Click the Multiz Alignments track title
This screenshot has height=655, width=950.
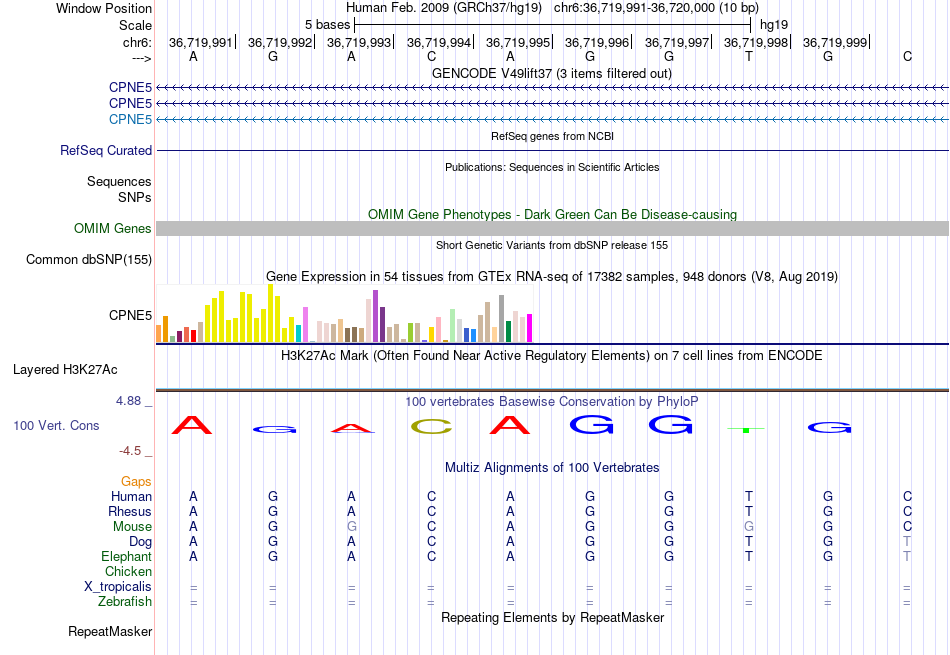click(552, 467)
